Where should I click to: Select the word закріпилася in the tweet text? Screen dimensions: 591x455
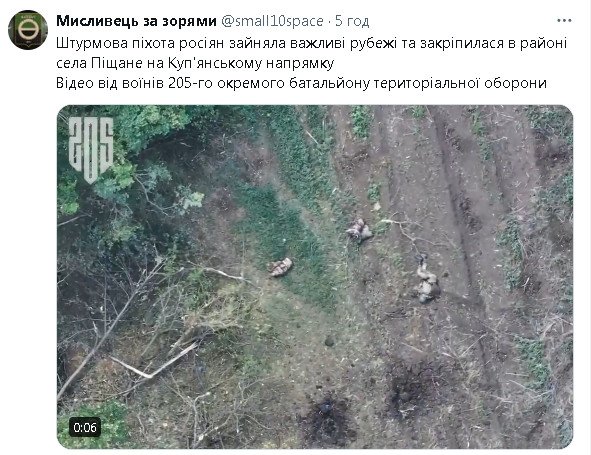[462, 44]
